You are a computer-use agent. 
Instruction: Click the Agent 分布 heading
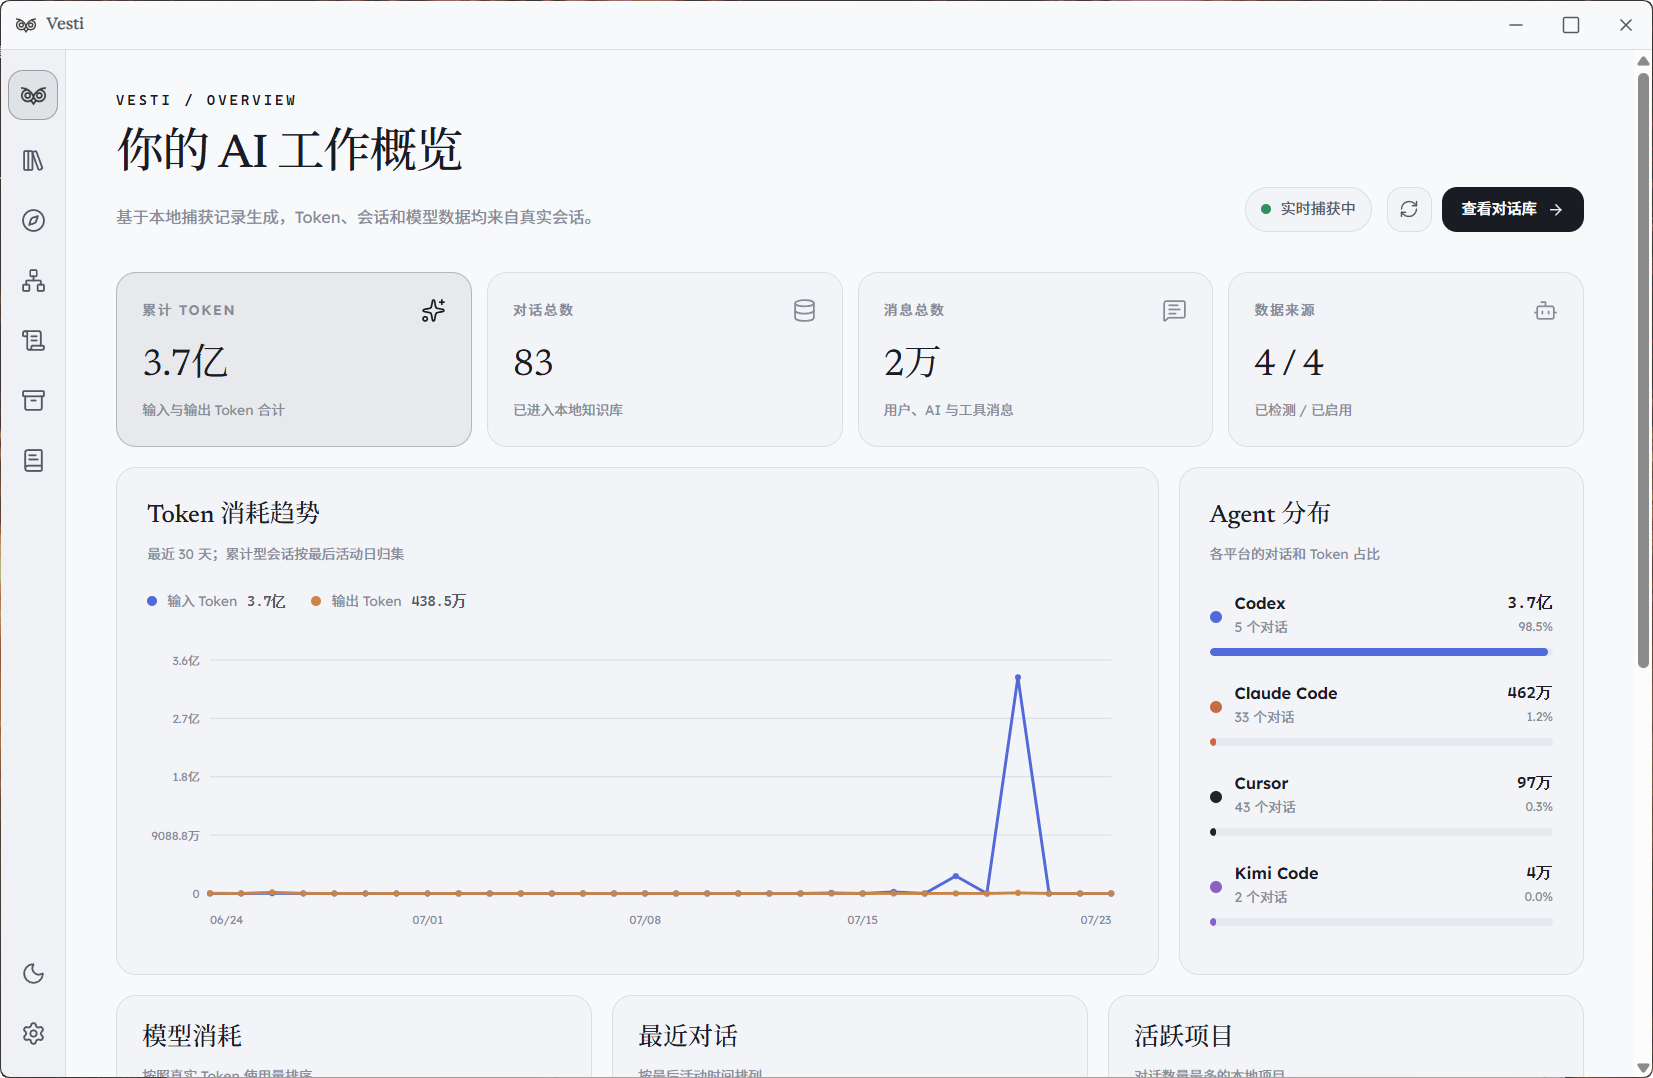pyautogui.click(x=1270, y=513)
